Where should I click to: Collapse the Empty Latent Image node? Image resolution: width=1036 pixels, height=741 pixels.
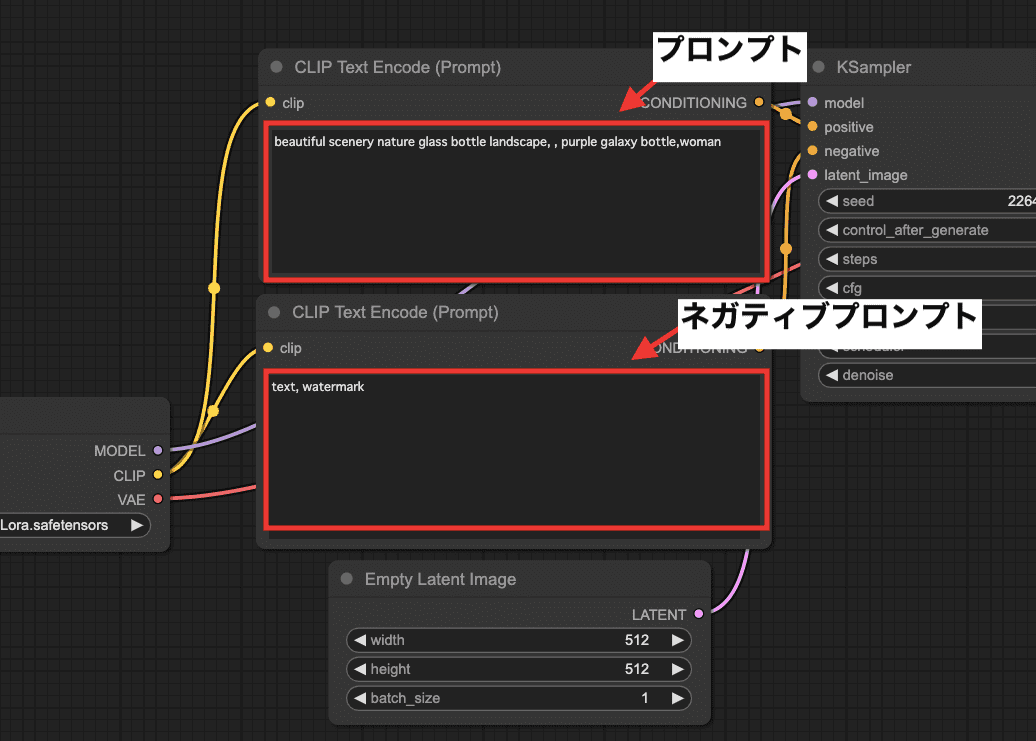coord(346,579)
